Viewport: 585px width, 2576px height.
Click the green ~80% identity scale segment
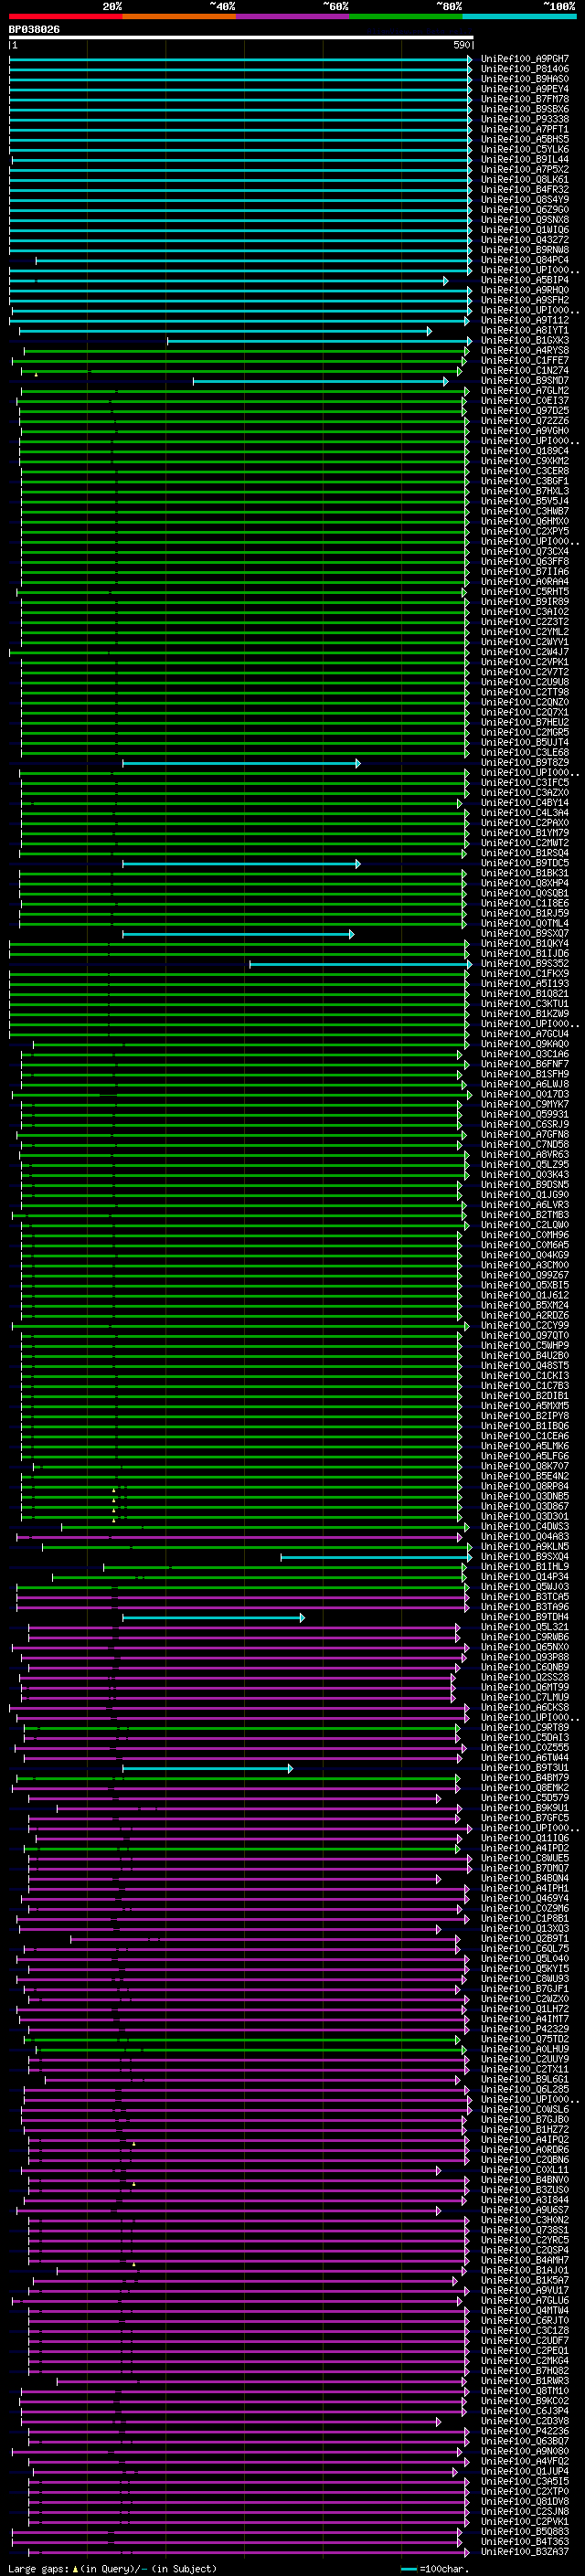[x=406, y=17]
